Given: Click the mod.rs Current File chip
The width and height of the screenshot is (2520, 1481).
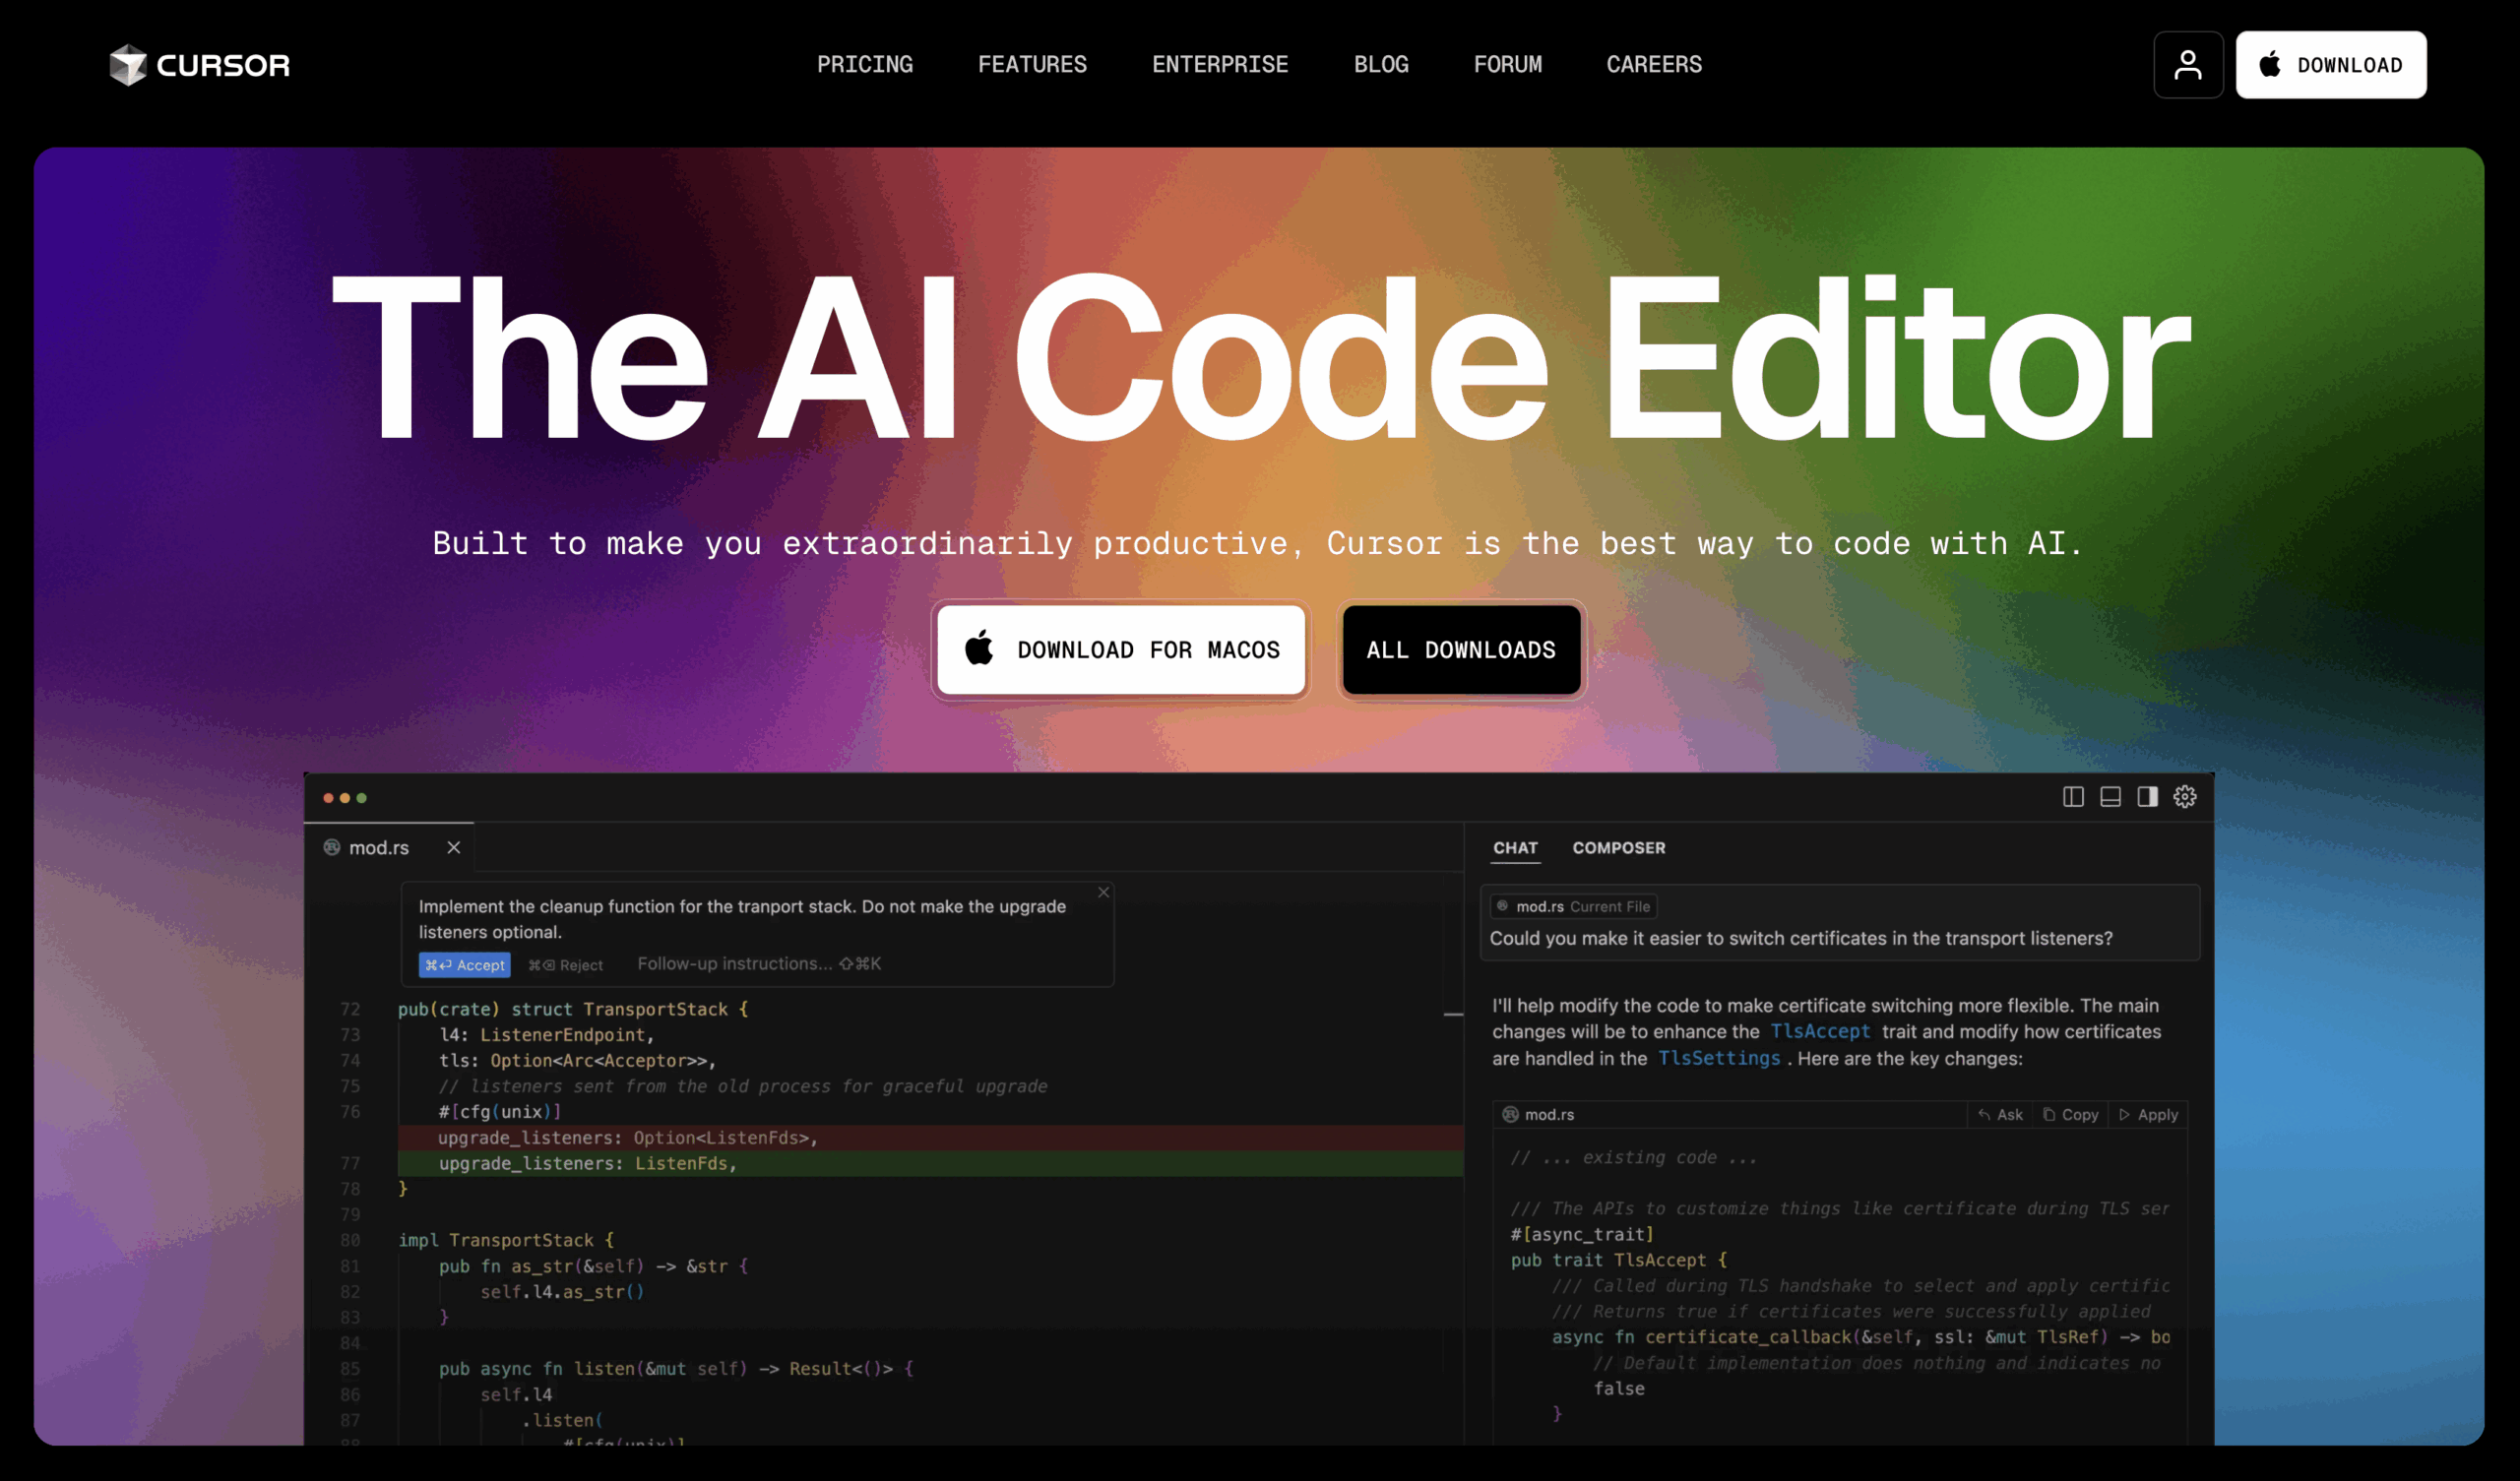Looking at the screenshot, I should click(1573, 907).
